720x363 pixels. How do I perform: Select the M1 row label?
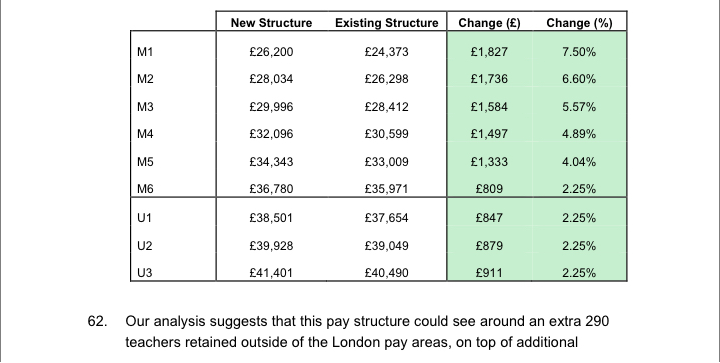pos(145,52)
